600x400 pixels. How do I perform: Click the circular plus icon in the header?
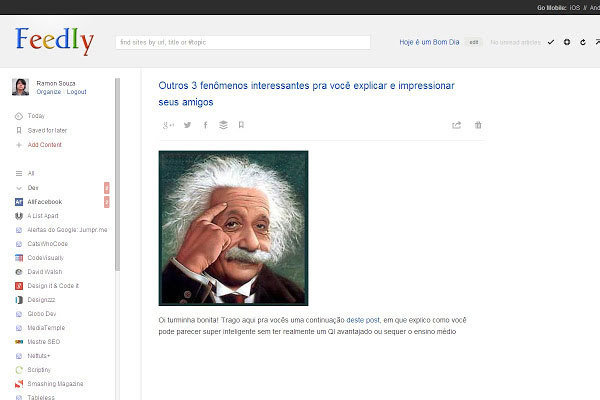point(567,42)
